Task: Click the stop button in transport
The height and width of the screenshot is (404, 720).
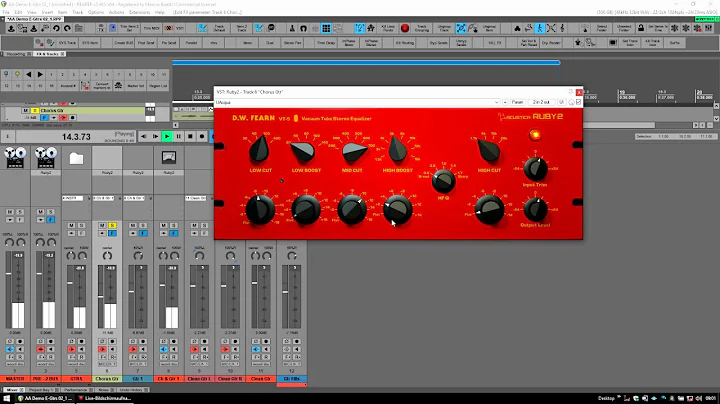Action: coord(190,136)
